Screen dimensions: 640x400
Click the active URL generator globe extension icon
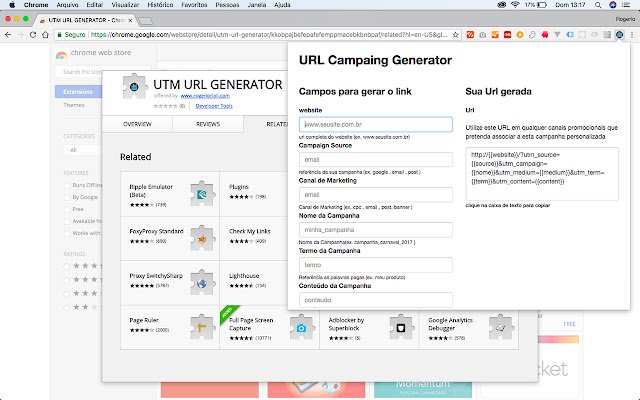(x=619, y=35)
